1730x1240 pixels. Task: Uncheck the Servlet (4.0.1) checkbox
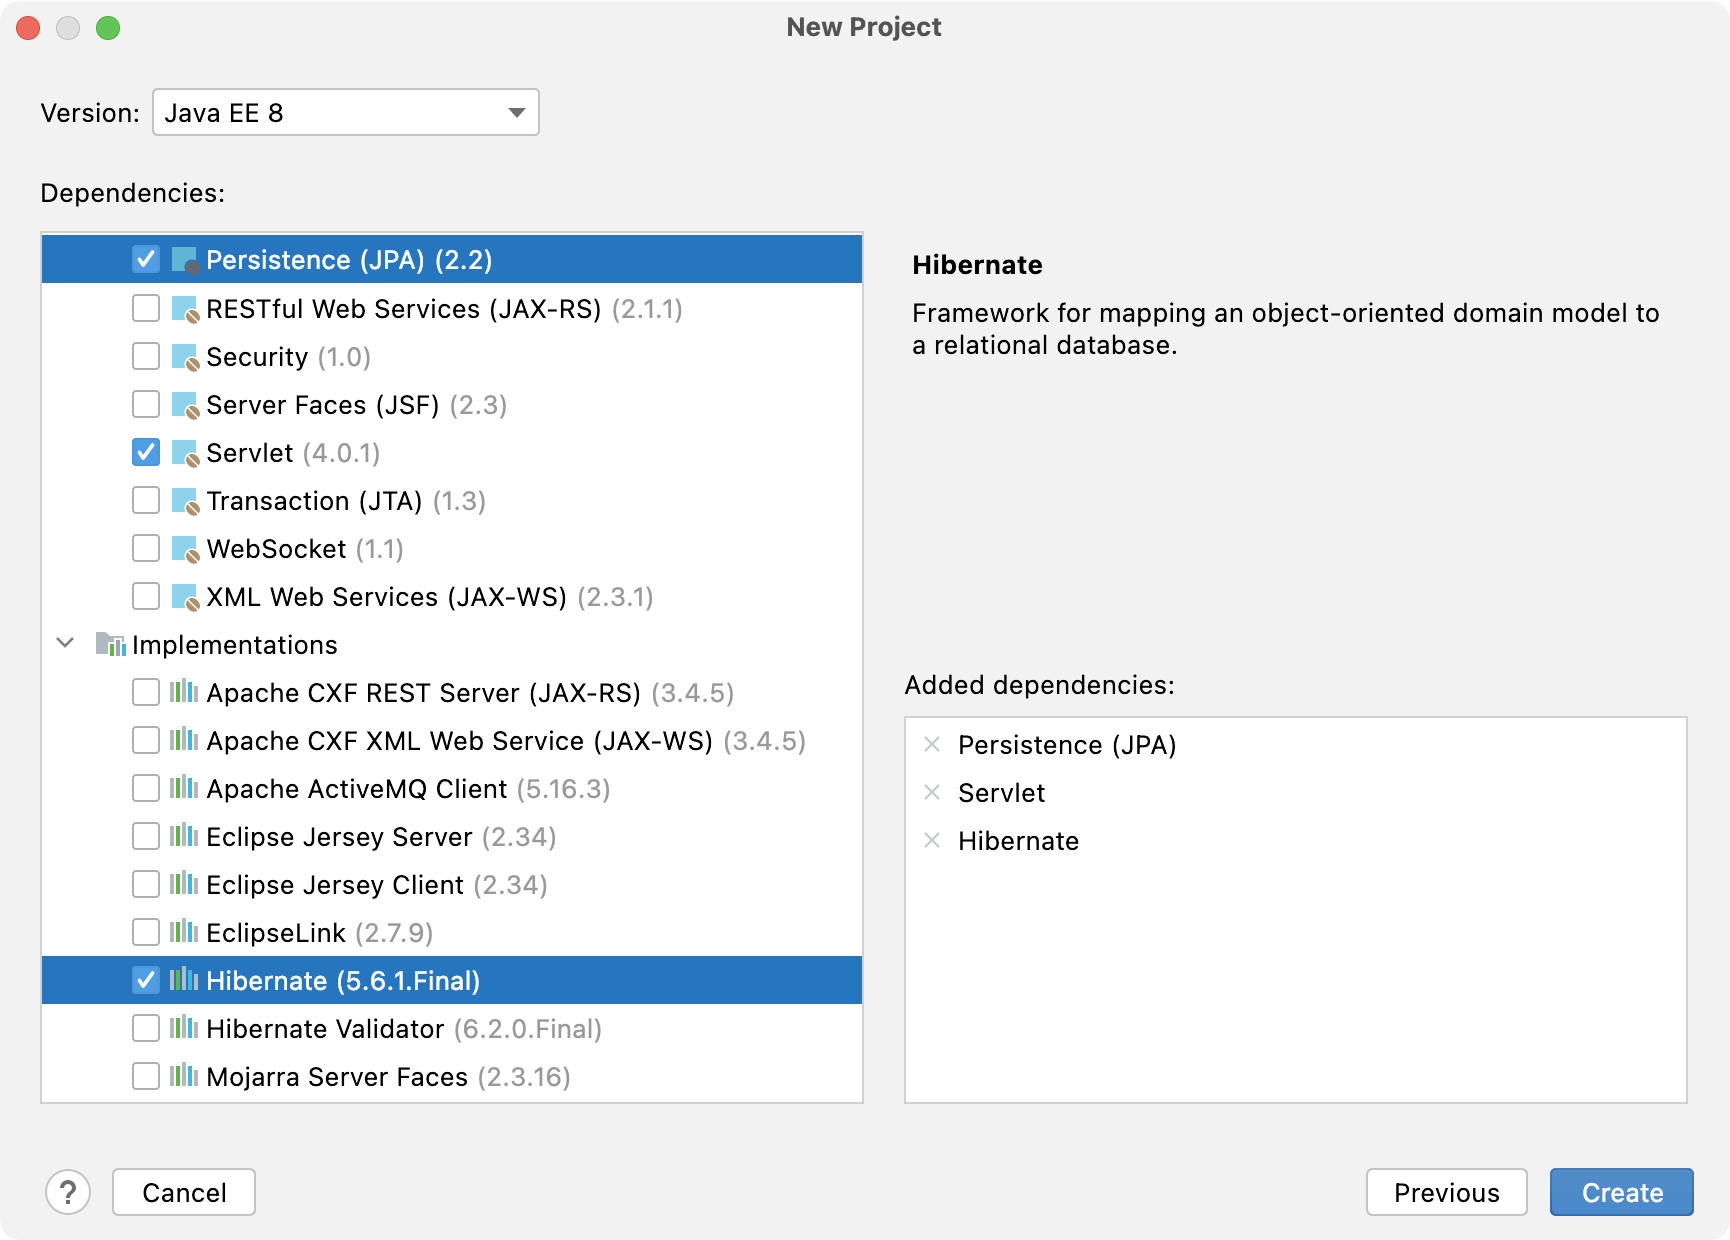click(146, 452)
